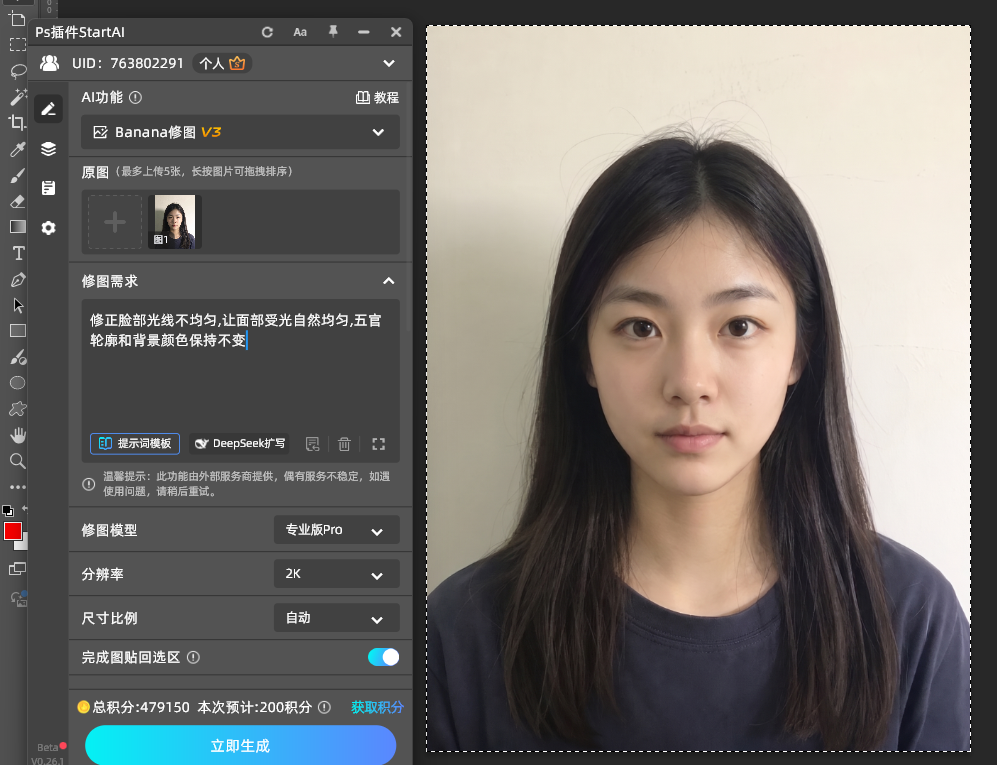Change font size with Aa icon
The image size is (997, 765).
click(300, 32)
